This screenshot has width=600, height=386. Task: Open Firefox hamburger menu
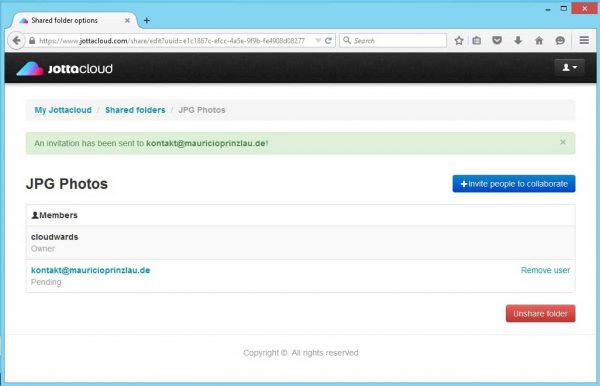(x=584, y=40)
